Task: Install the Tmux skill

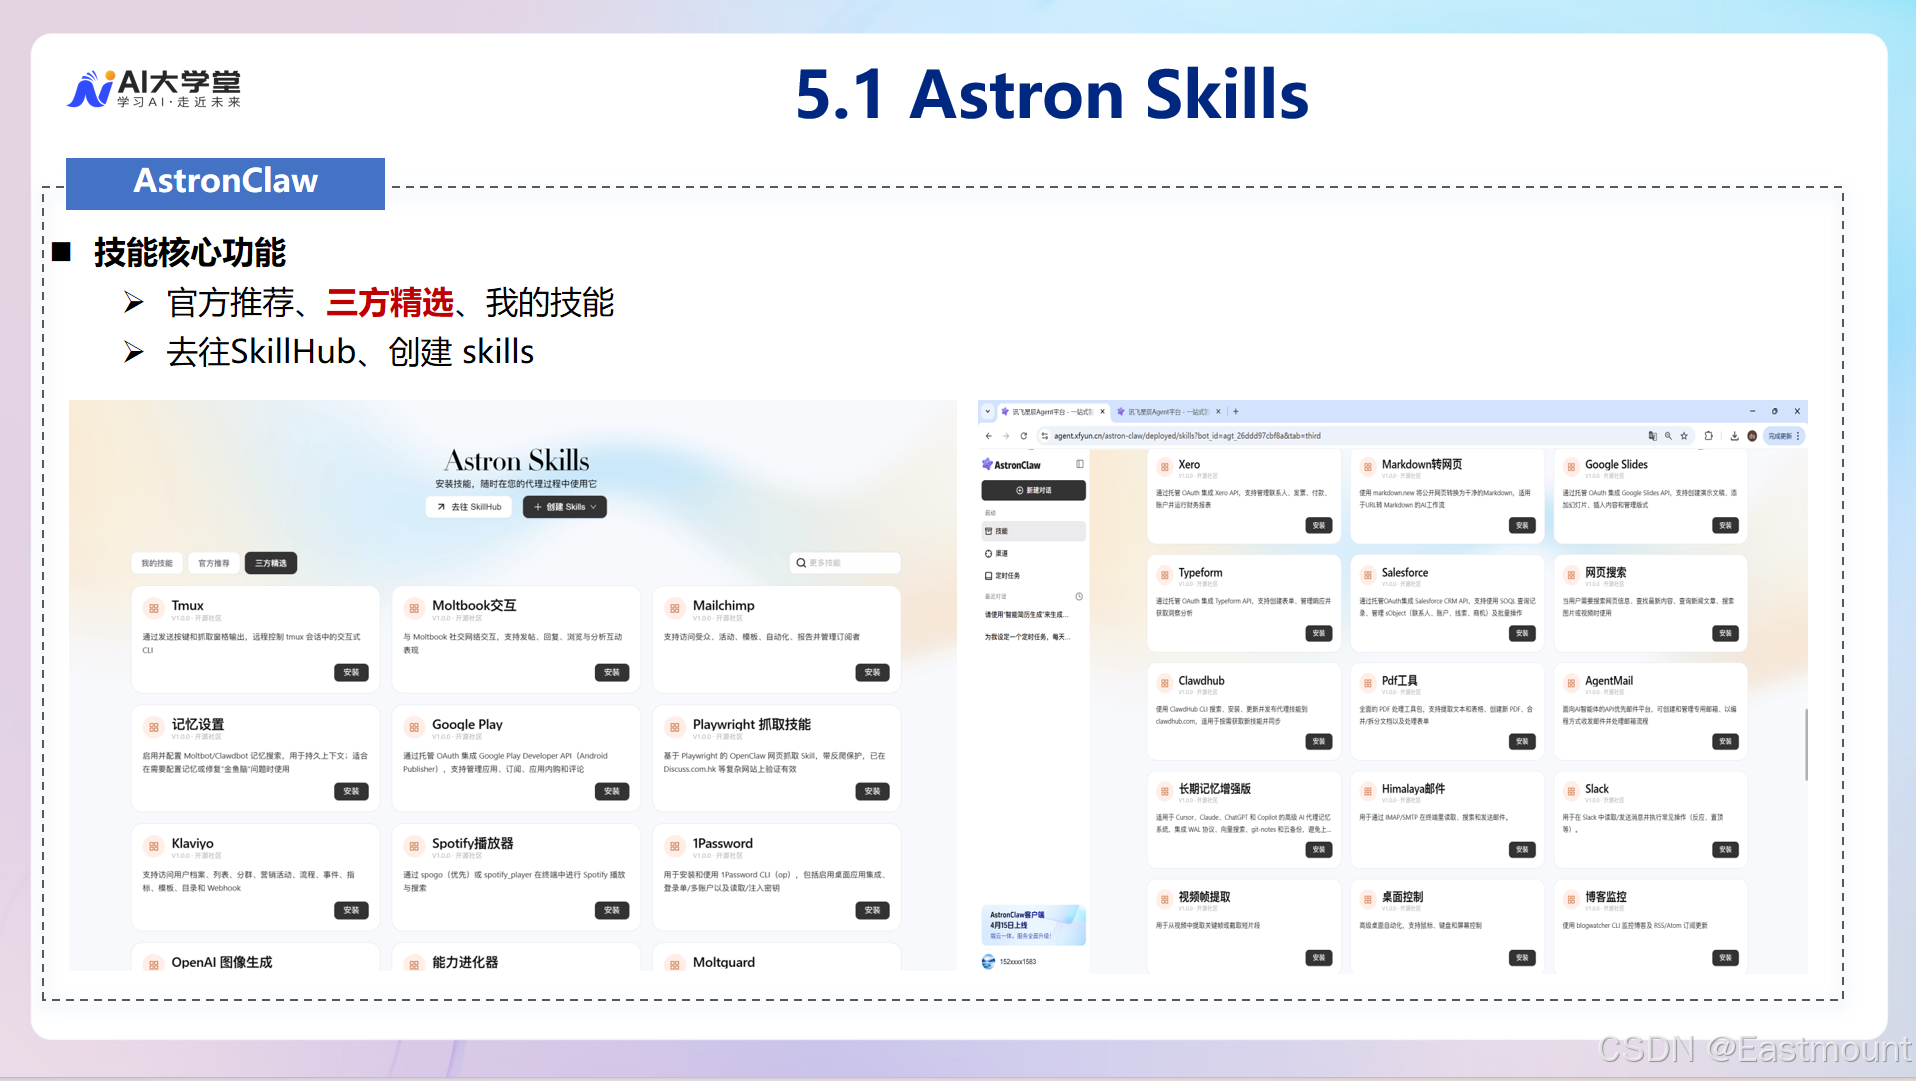Action: tap(351, 672)
